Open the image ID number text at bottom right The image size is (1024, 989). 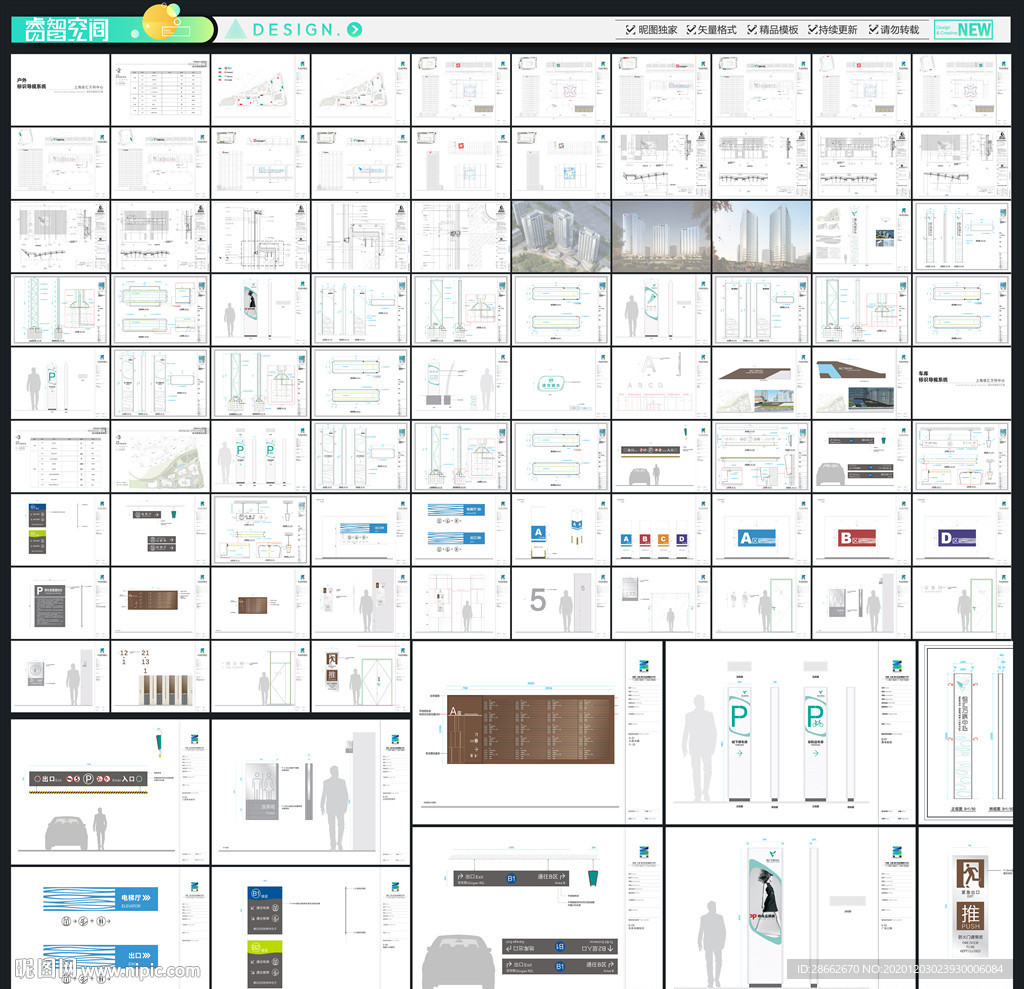pyautogui.click(x=900, y=969)
